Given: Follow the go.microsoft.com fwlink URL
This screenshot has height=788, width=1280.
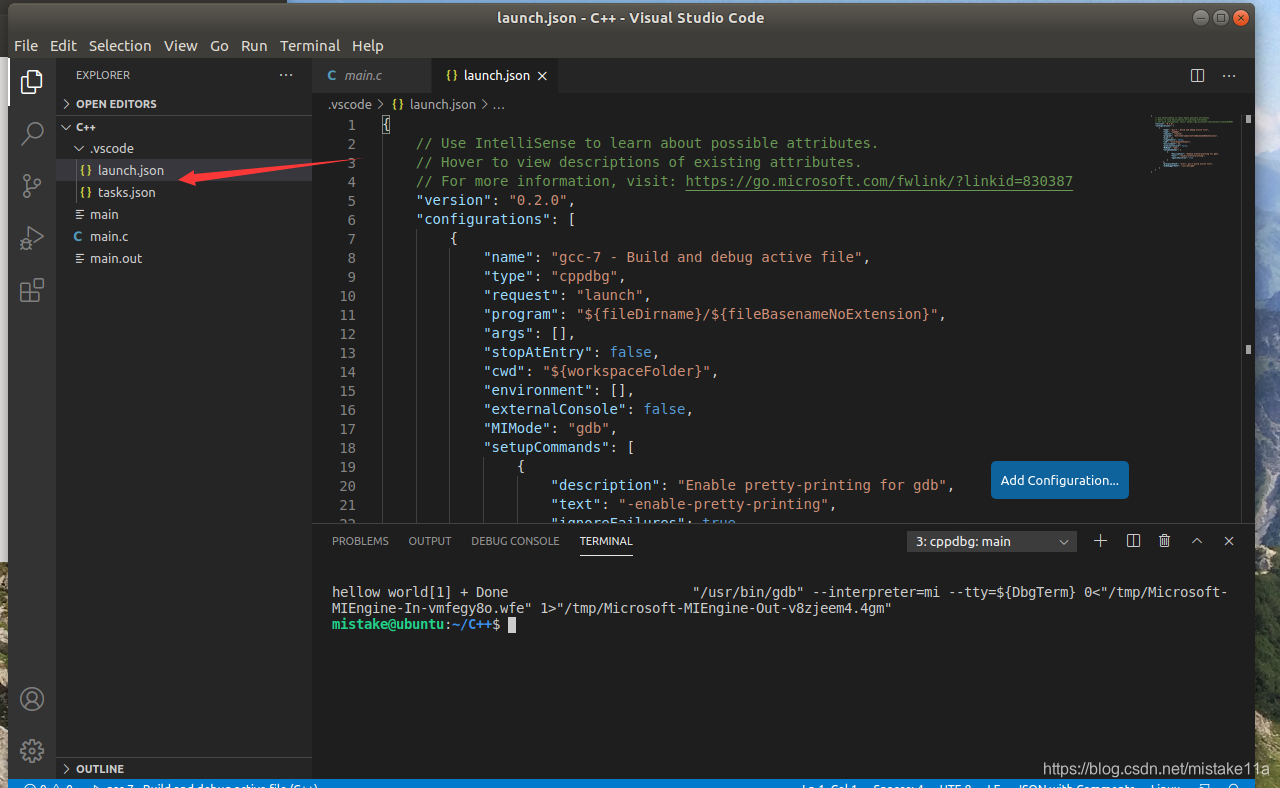Looking at the screenshot, I should click(879, 181).
